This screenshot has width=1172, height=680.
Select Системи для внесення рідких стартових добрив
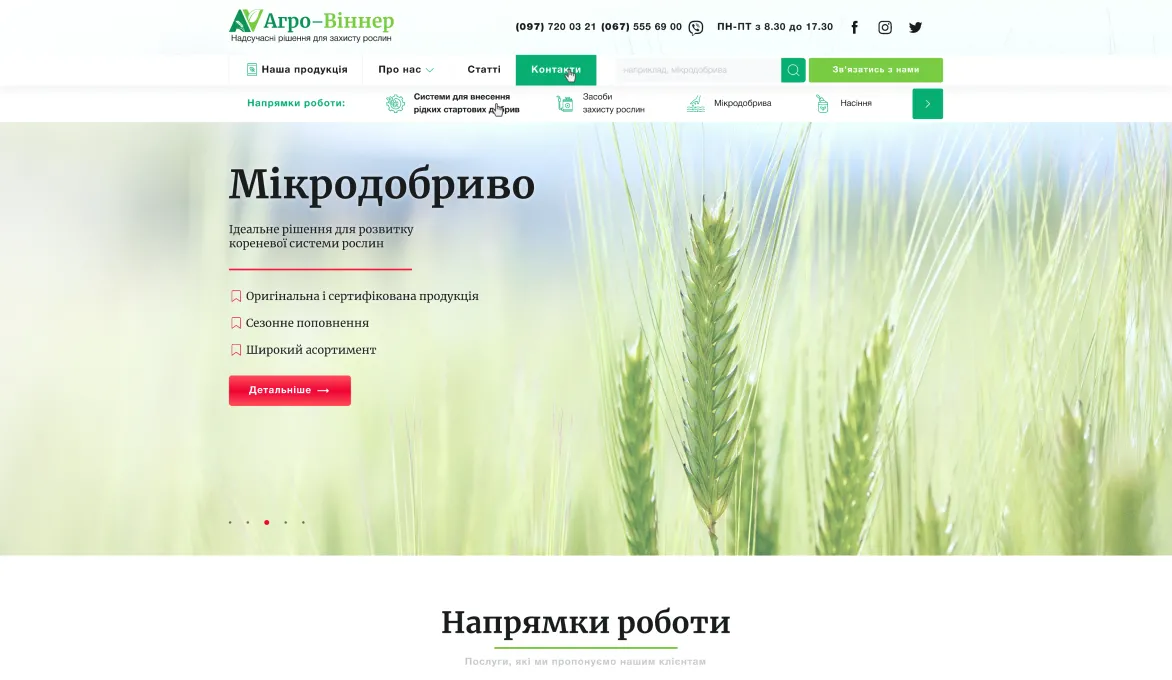466,103
